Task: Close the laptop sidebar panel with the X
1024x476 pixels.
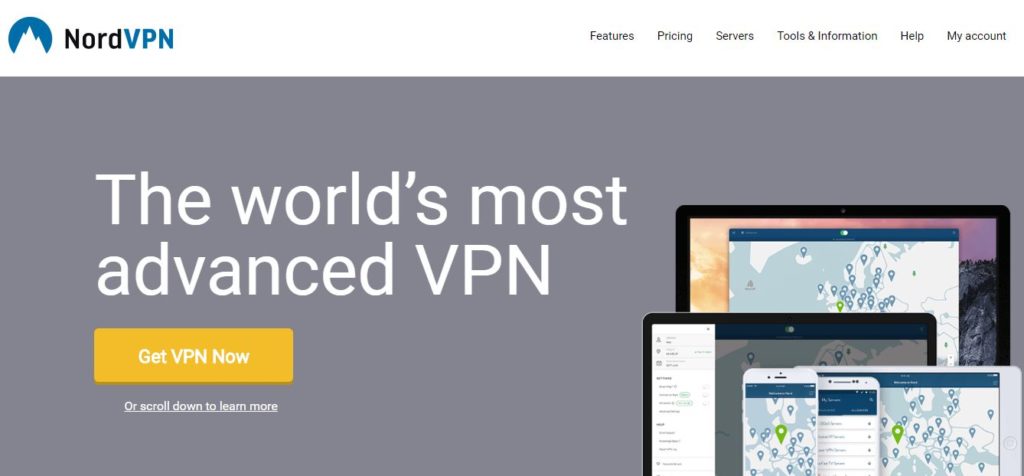Action: click(708, 330)
